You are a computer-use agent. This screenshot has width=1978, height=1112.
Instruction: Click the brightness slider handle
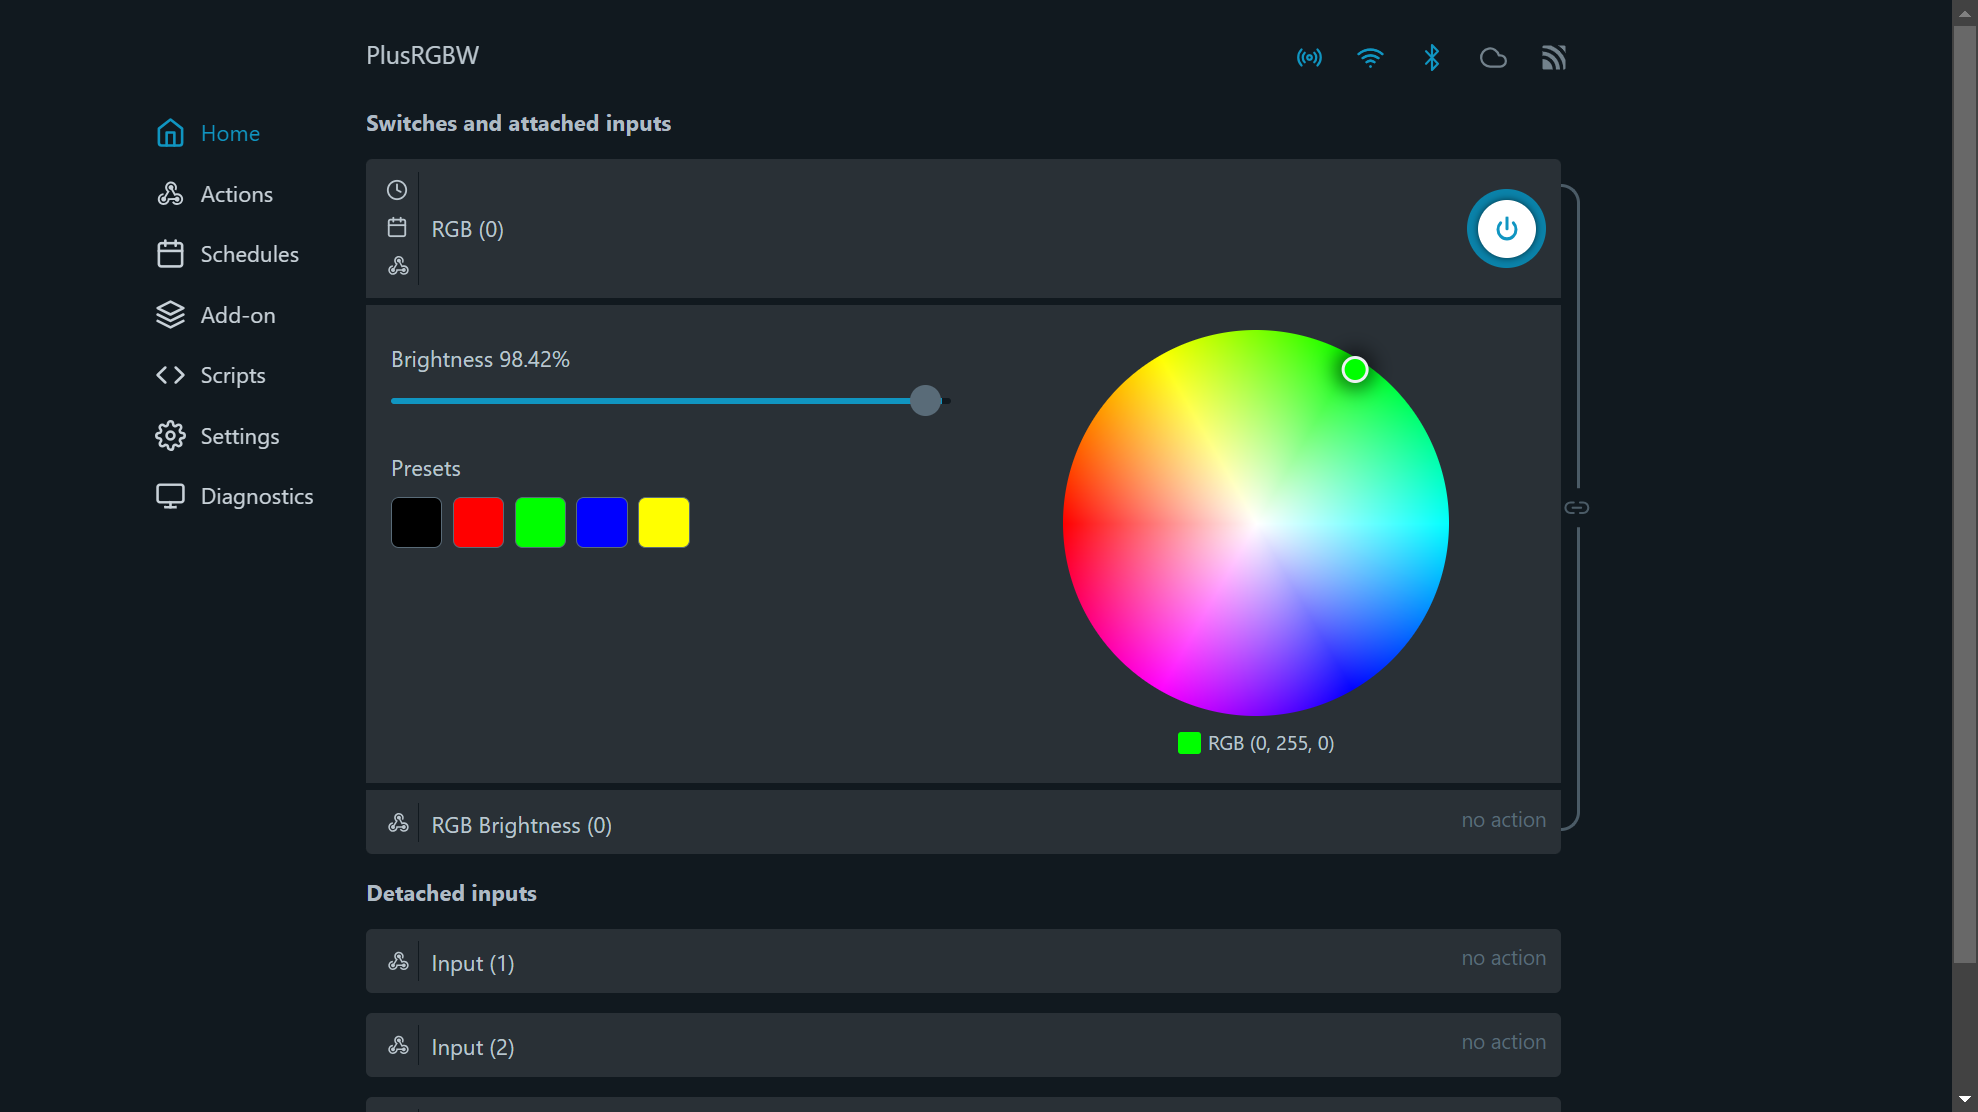[925, 400]
